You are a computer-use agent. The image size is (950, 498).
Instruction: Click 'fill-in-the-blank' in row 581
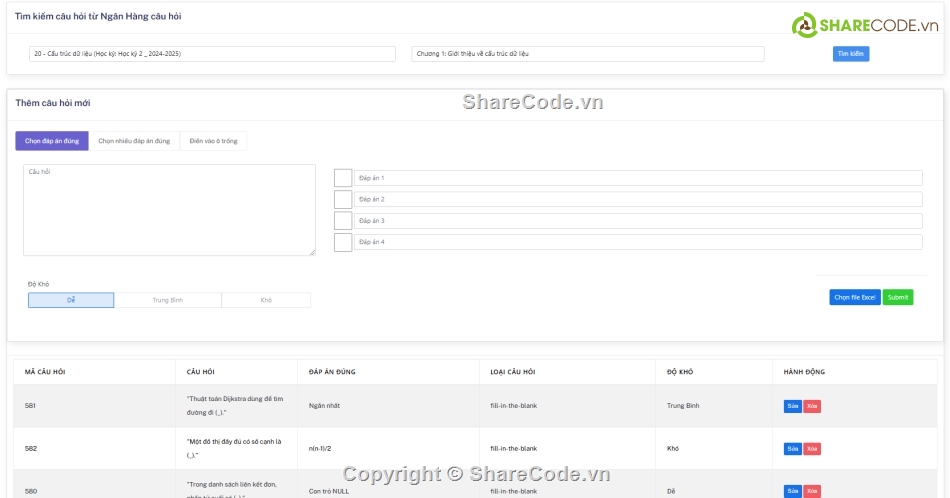514,406
